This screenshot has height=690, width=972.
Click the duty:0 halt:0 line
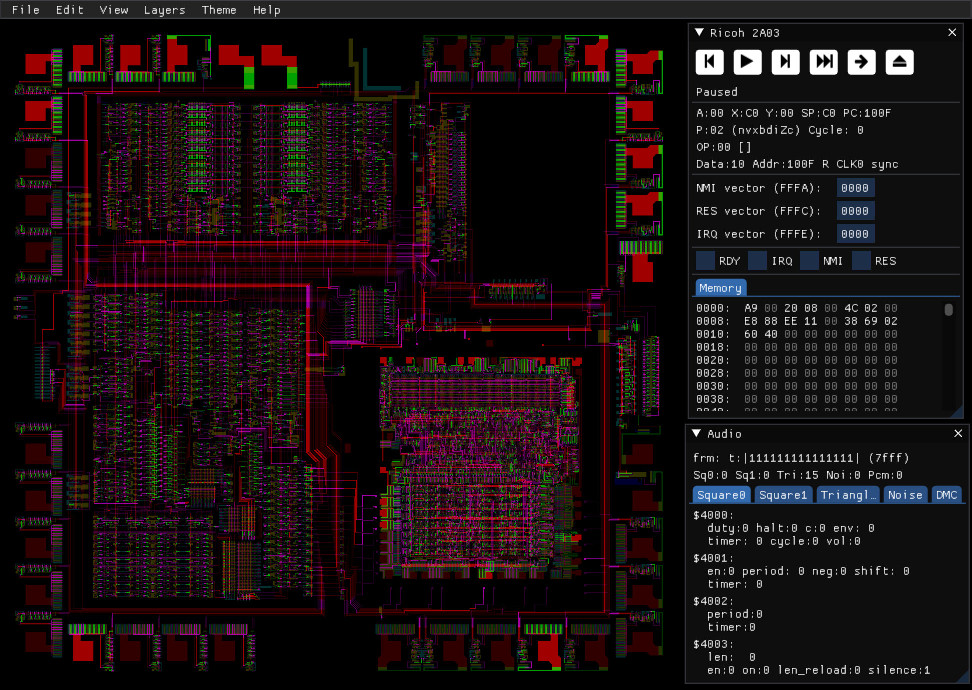(791, 528)
